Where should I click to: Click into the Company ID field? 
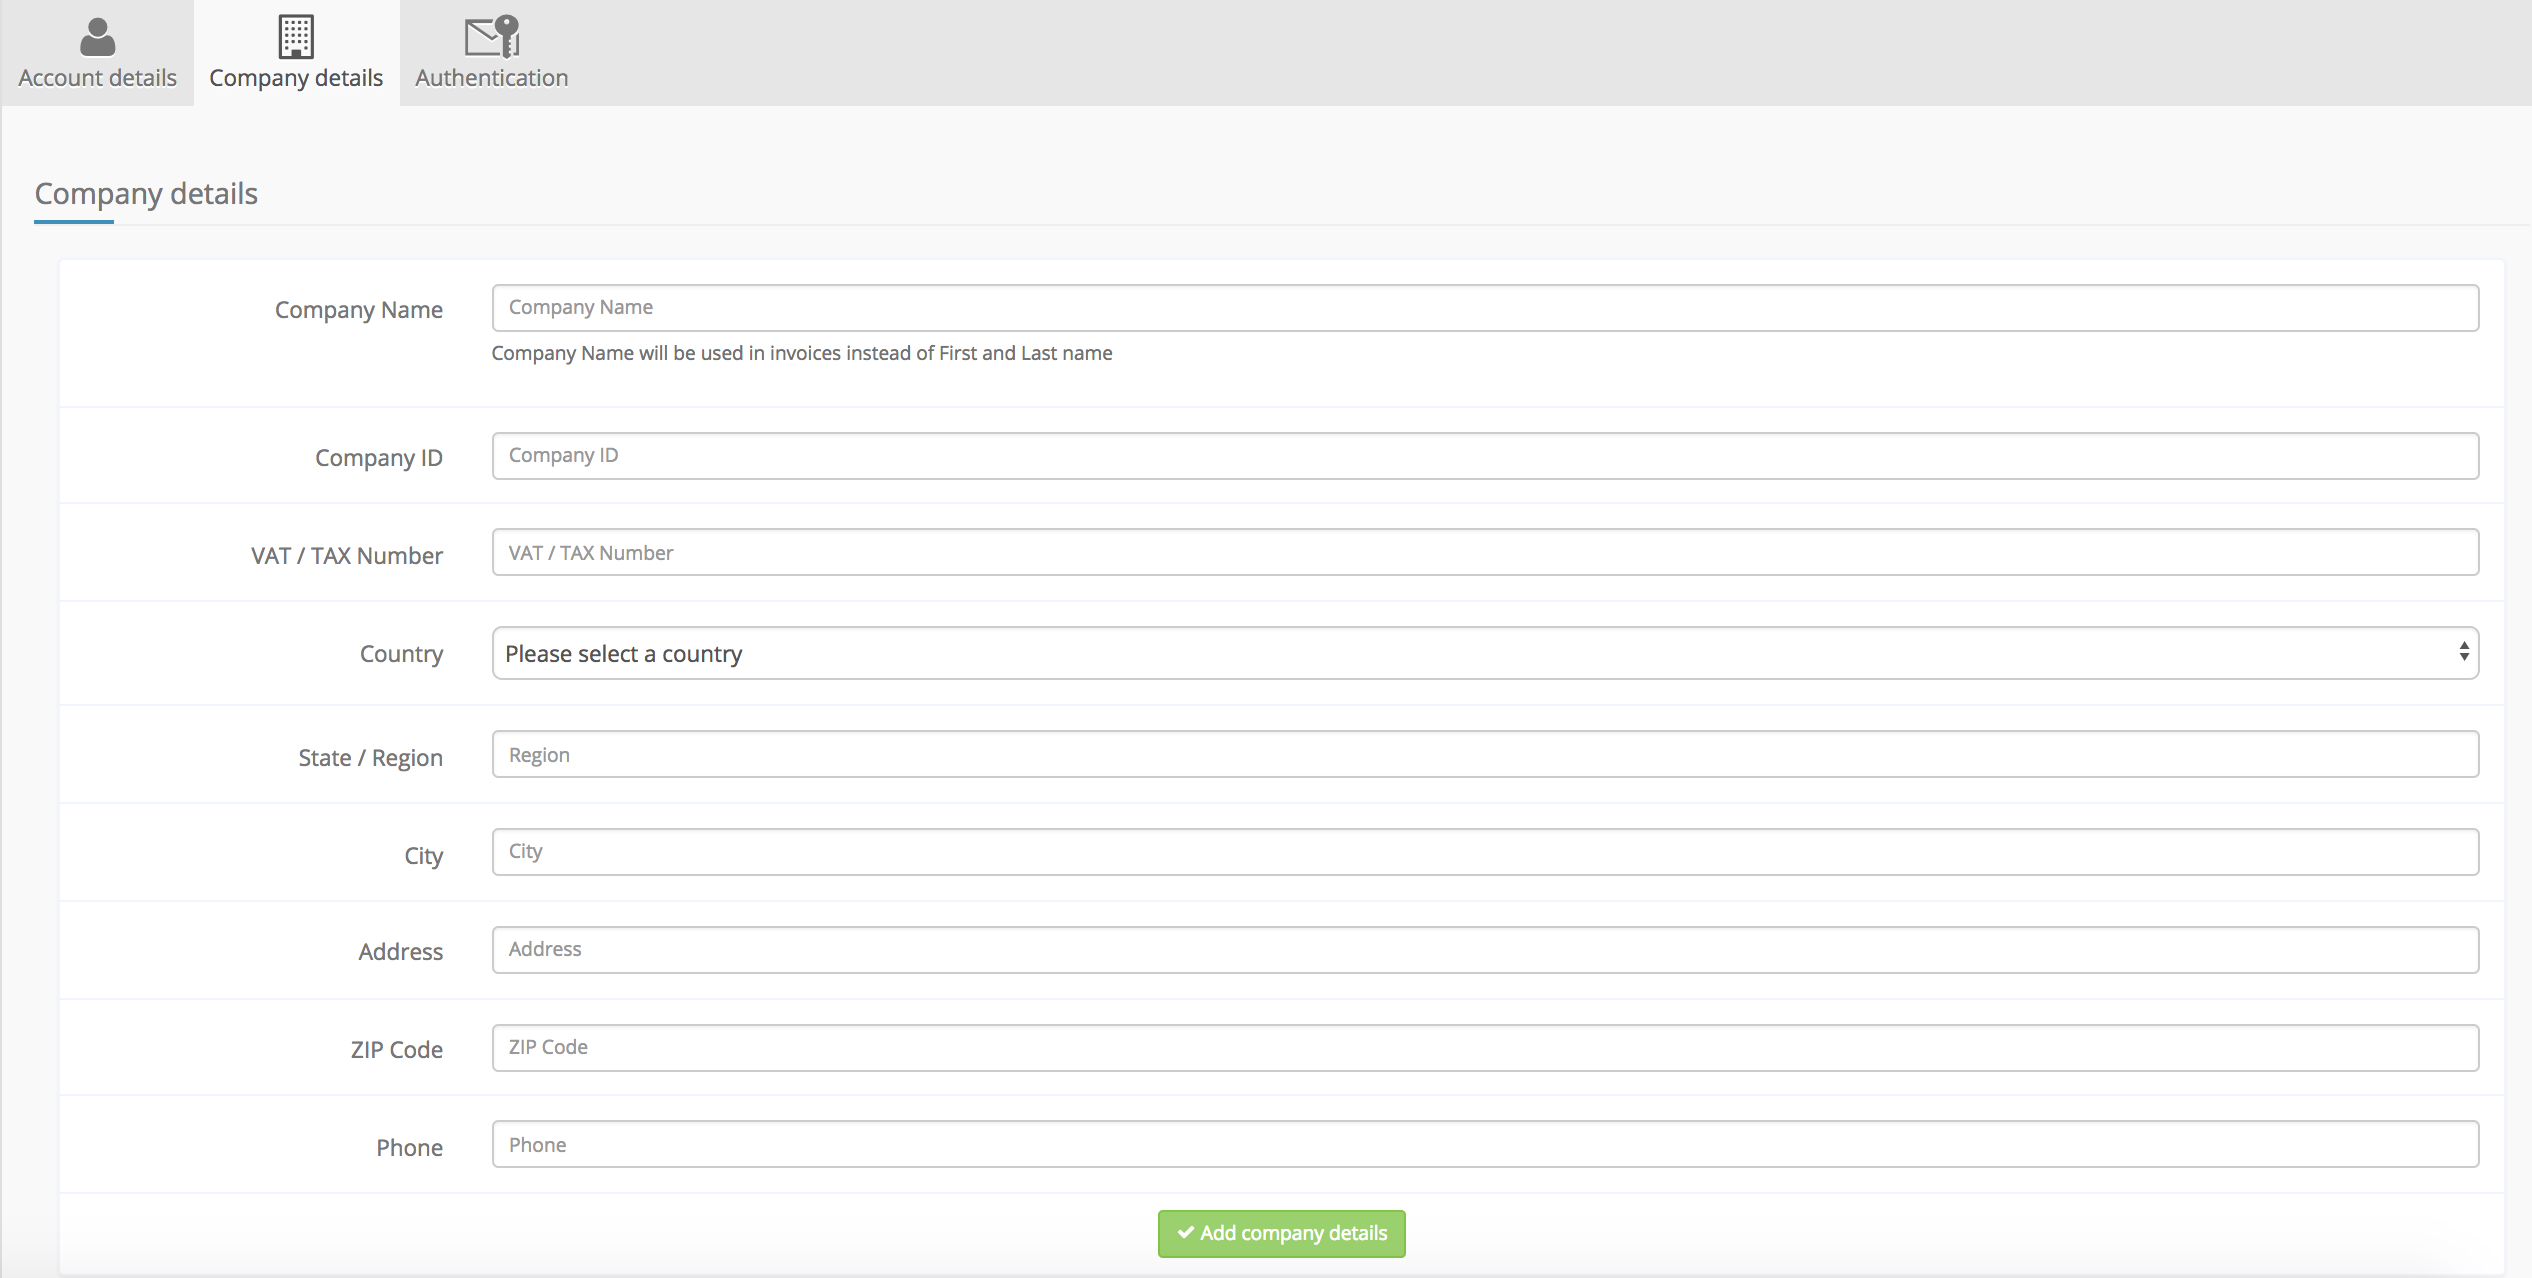click(x=1485, y=456)
